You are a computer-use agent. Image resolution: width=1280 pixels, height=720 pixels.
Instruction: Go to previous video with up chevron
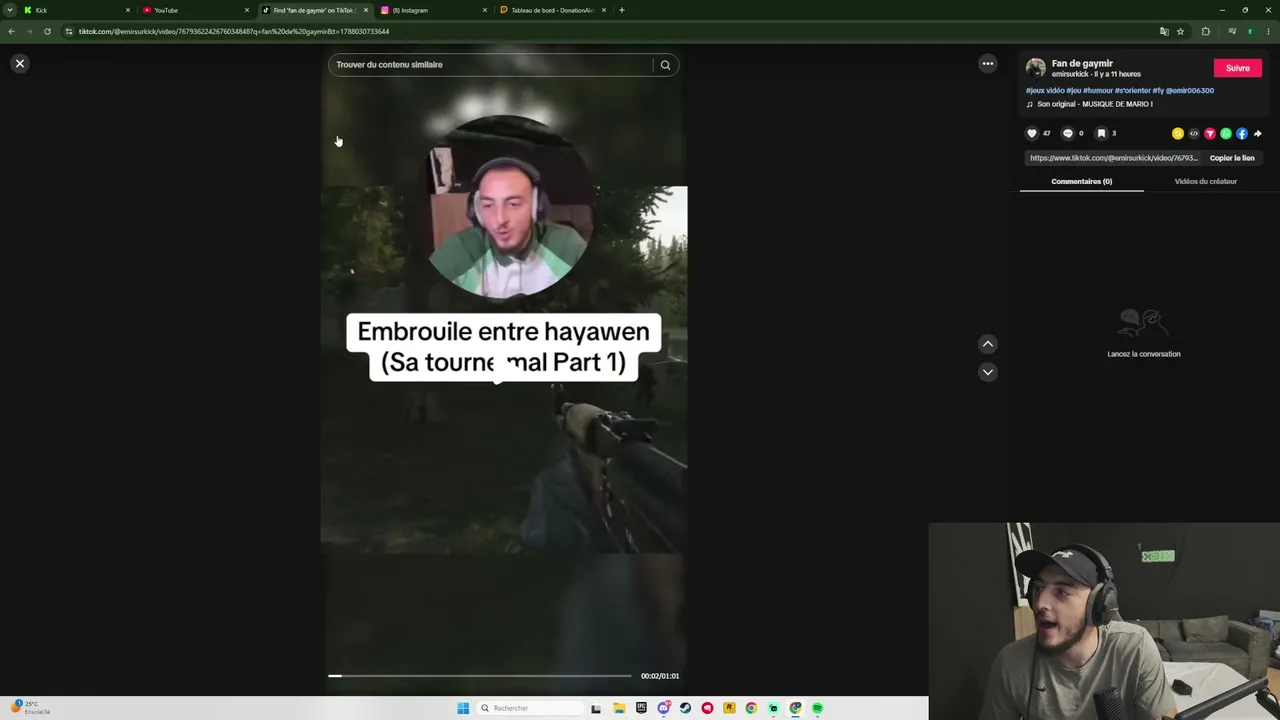(988, 344)
